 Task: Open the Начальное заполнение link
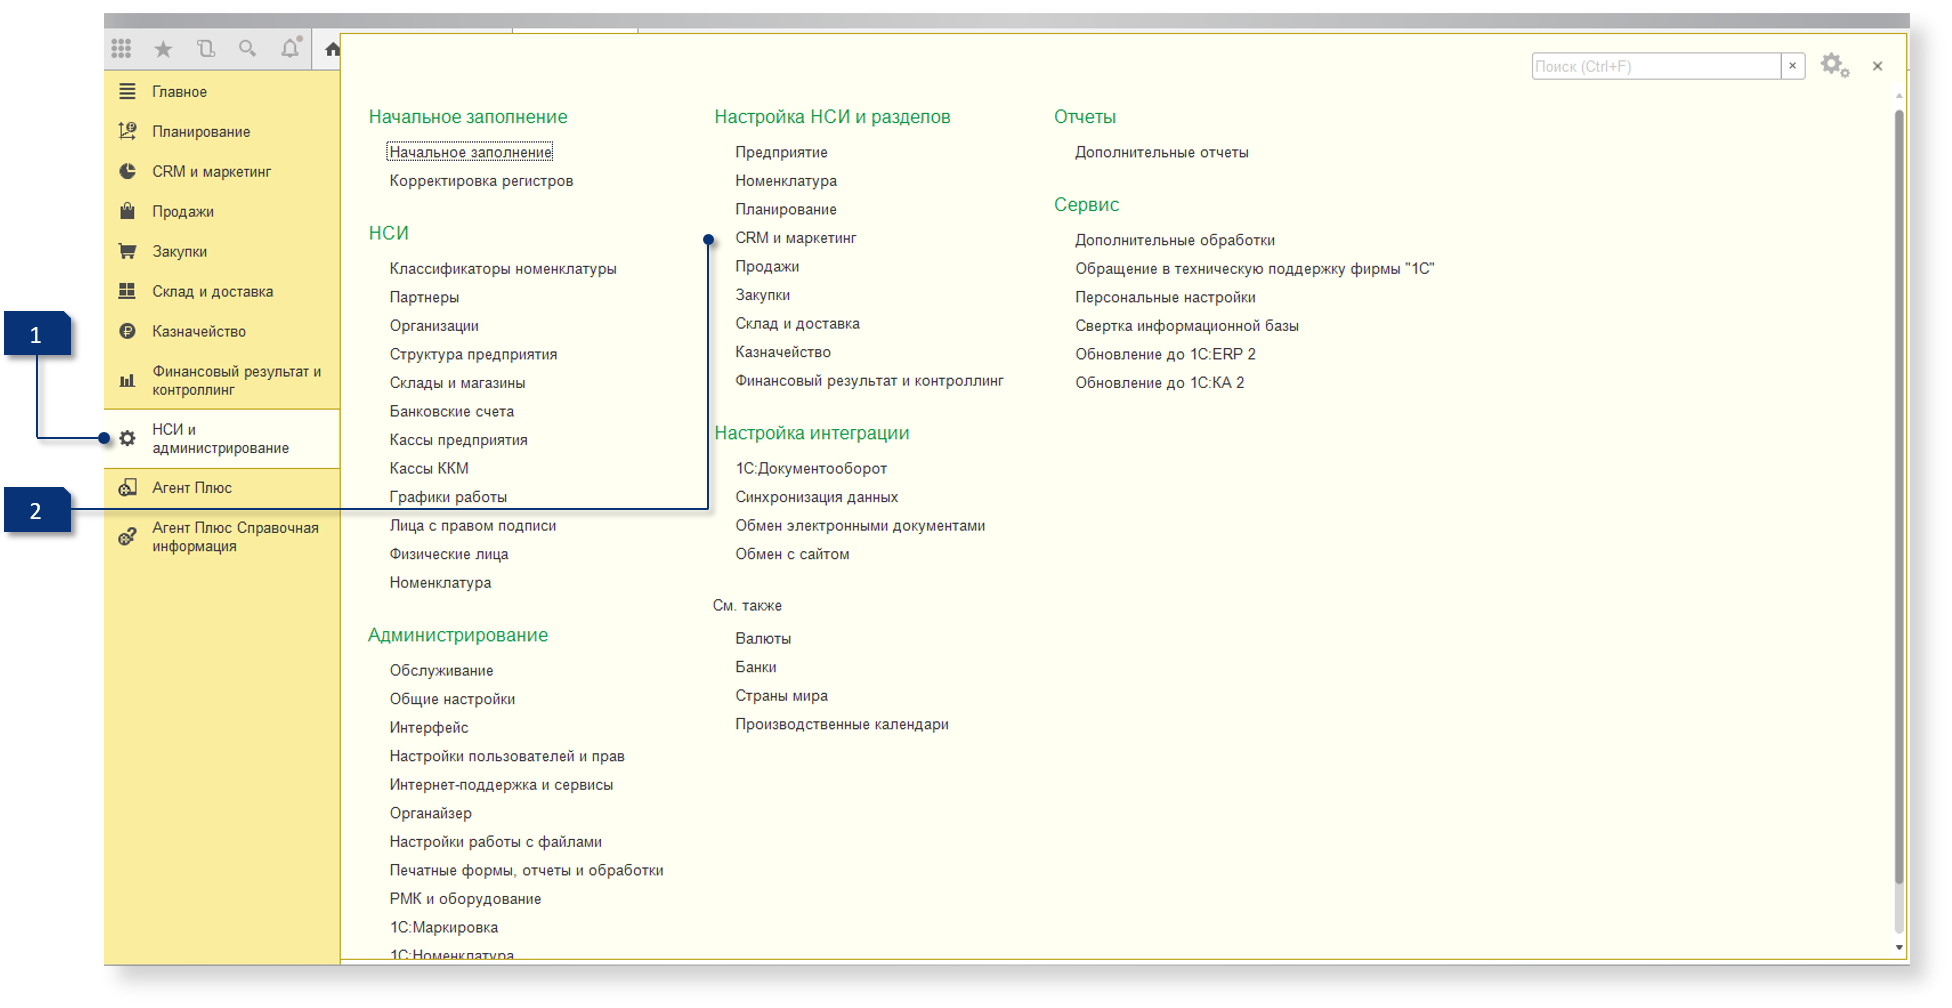[x=470, y=152]
